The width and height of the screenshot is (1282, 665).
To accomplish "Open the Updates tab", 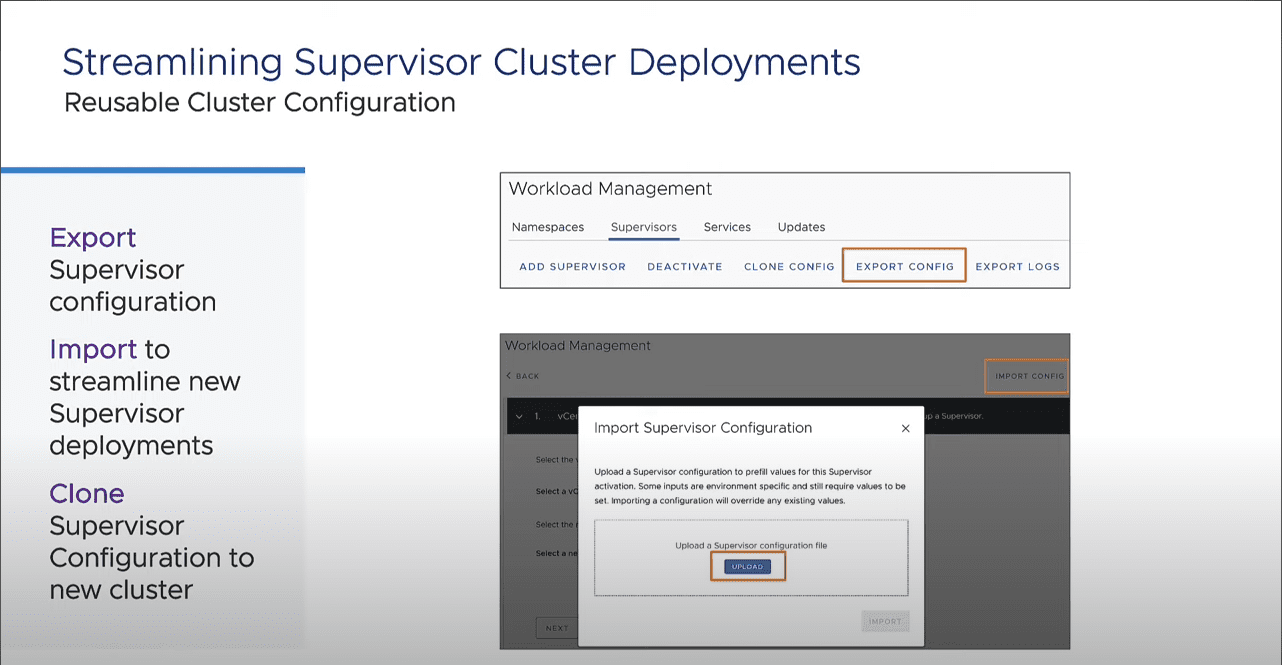I will (x=802, y=227).
